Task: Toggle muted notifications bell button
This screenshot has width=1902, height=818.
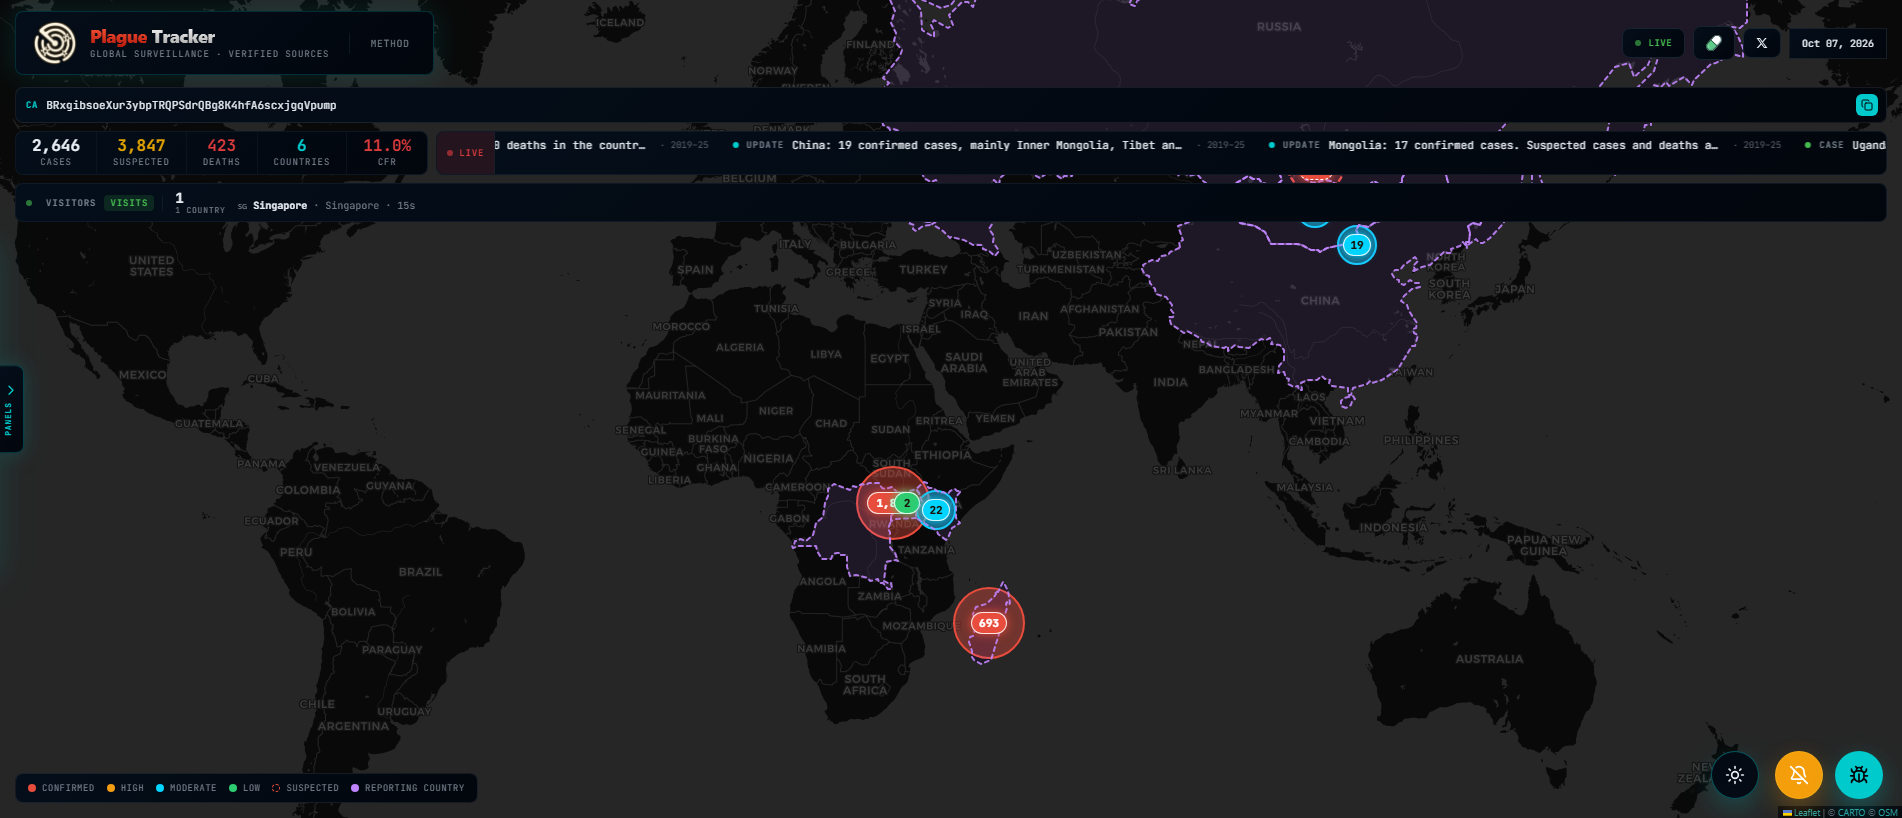Action: pos(1798,775)
